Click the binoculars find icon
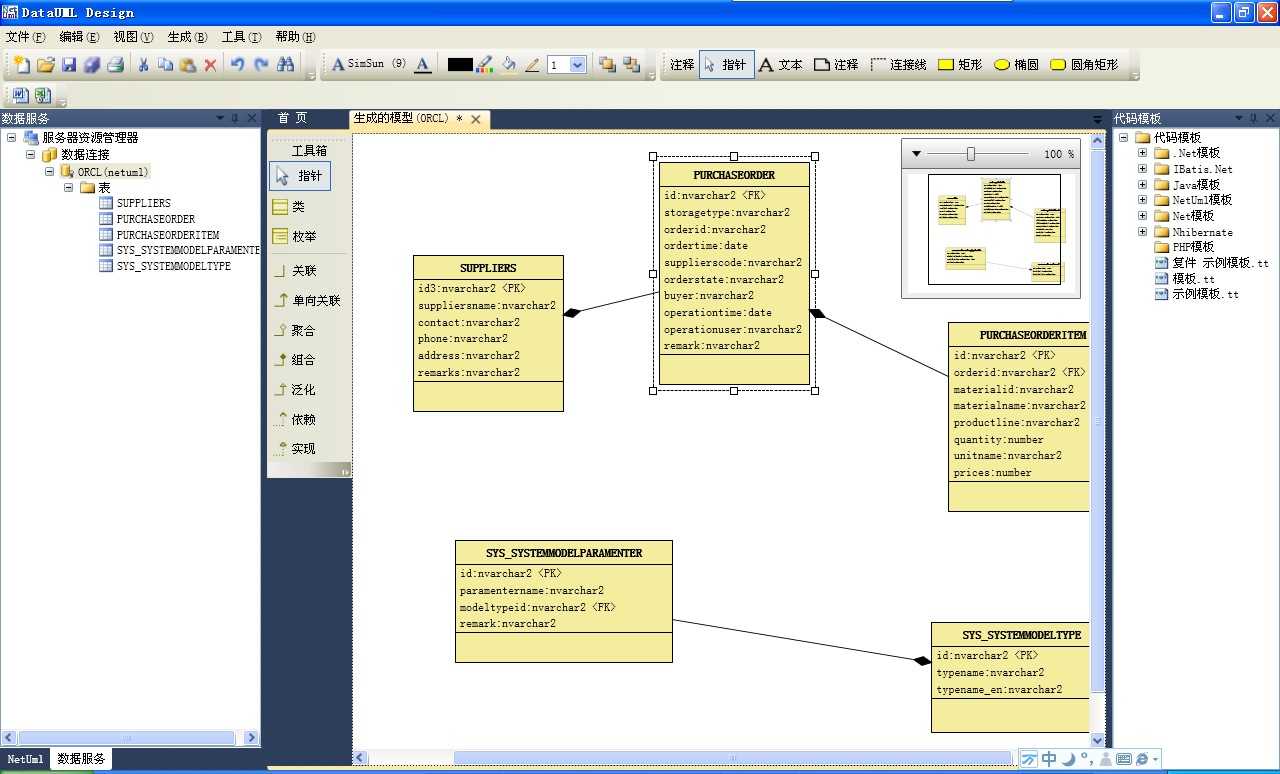The width and height of the screenshot is (1280, 774). (286, 64)
